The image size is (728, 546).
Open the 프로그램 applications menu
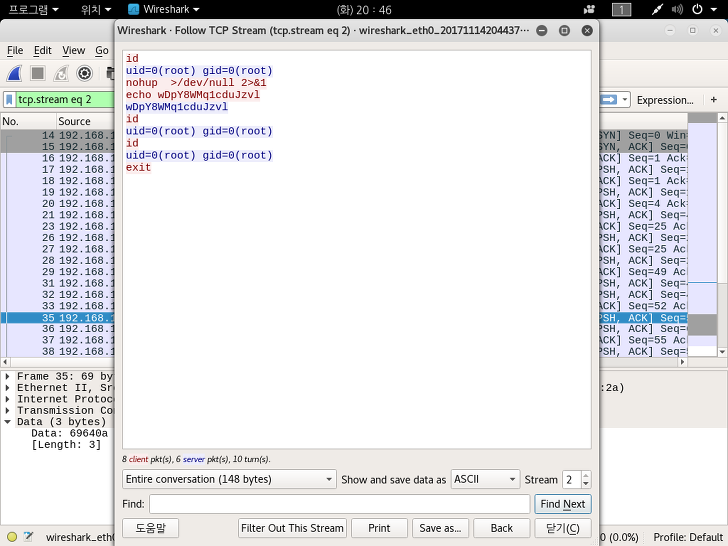click(x=33, y=9)
